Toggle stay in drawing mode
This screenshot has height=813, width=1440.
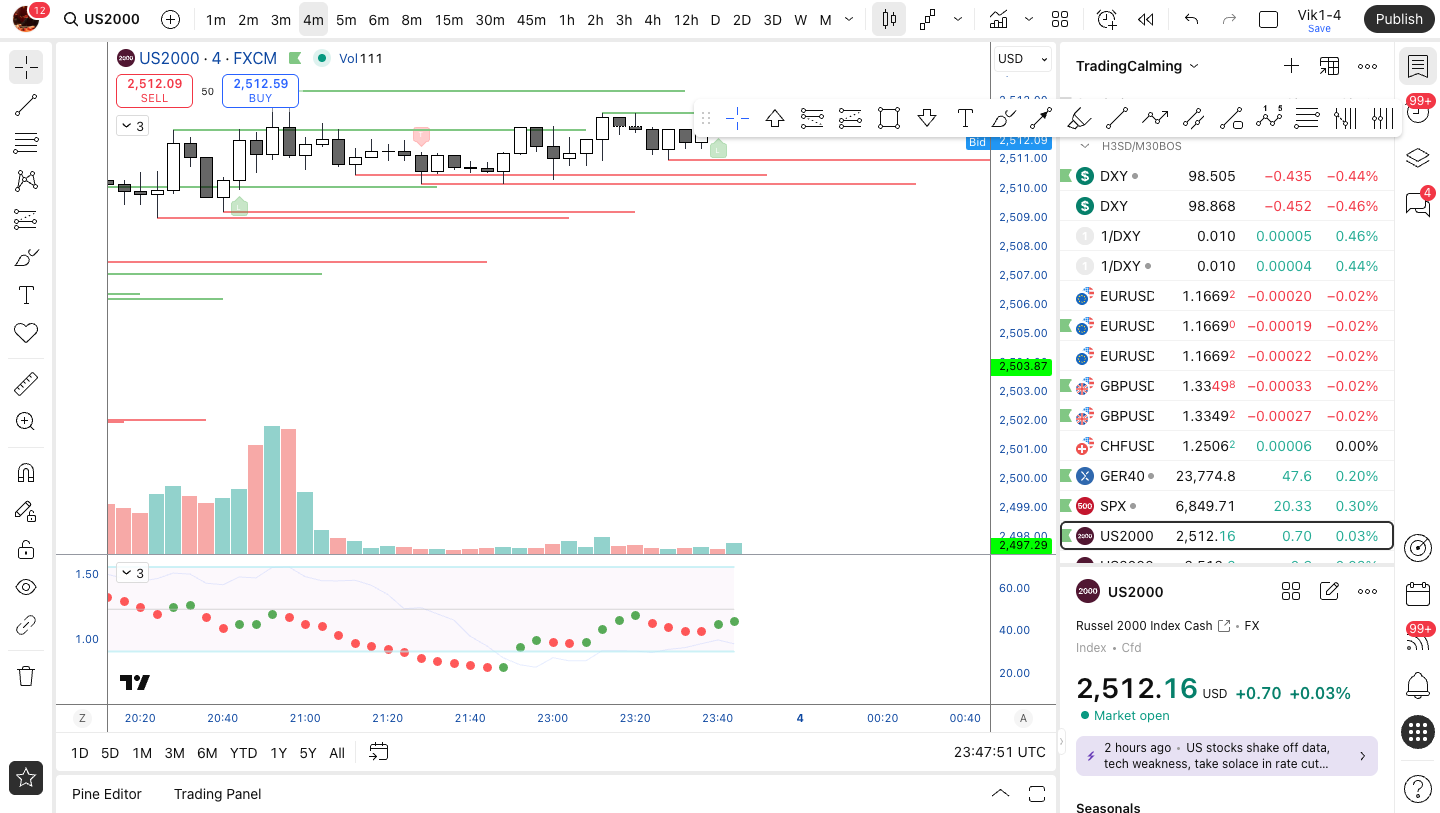pyautogui.click(x=26, y=511)
